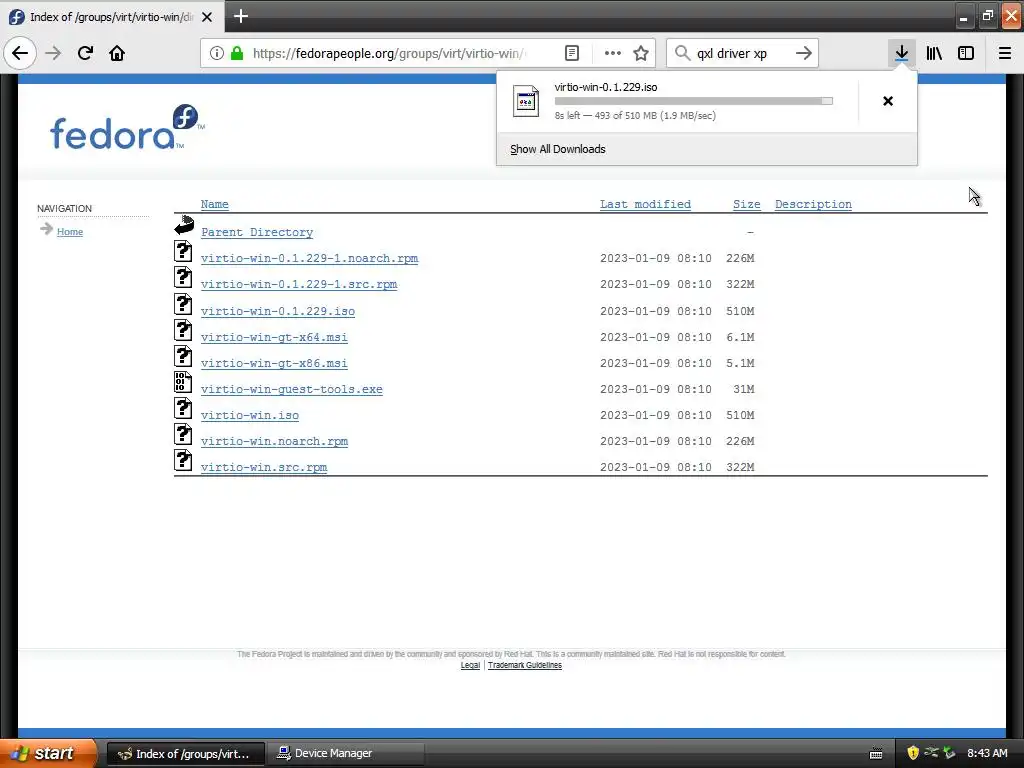The width and height of the screenshot is (1024, 768).
Task: Click the Parent Directory back-arrow icon
Action: (x=184, y=225)
